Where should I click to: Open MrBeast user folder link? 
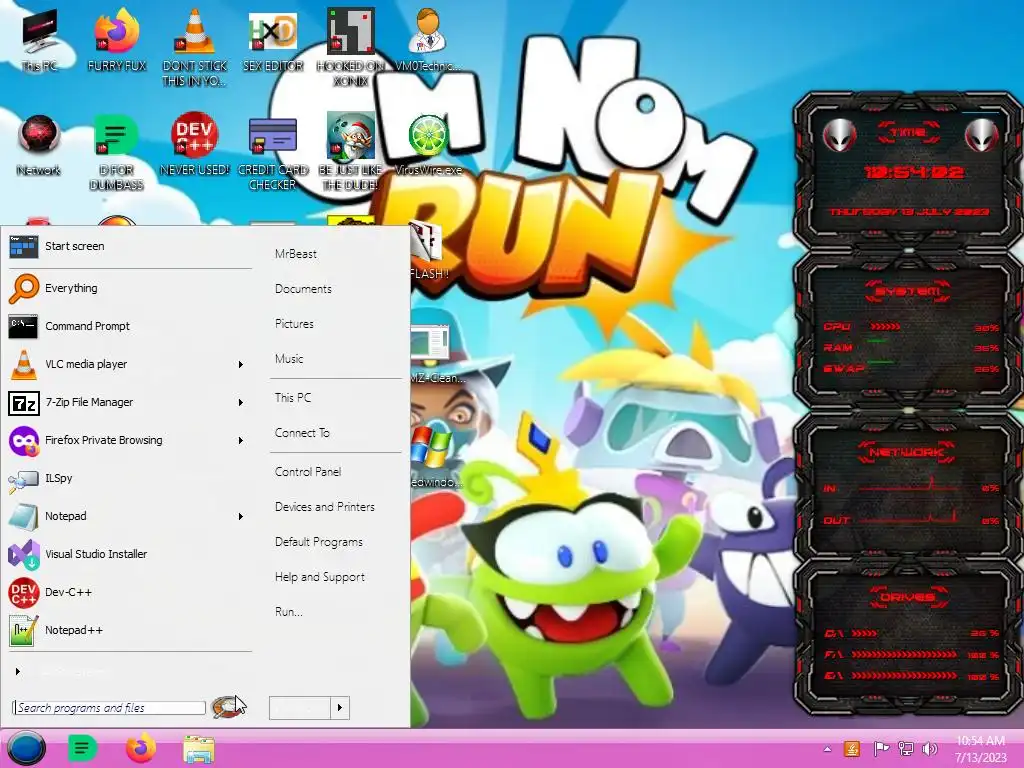click(x=296, y=254)
